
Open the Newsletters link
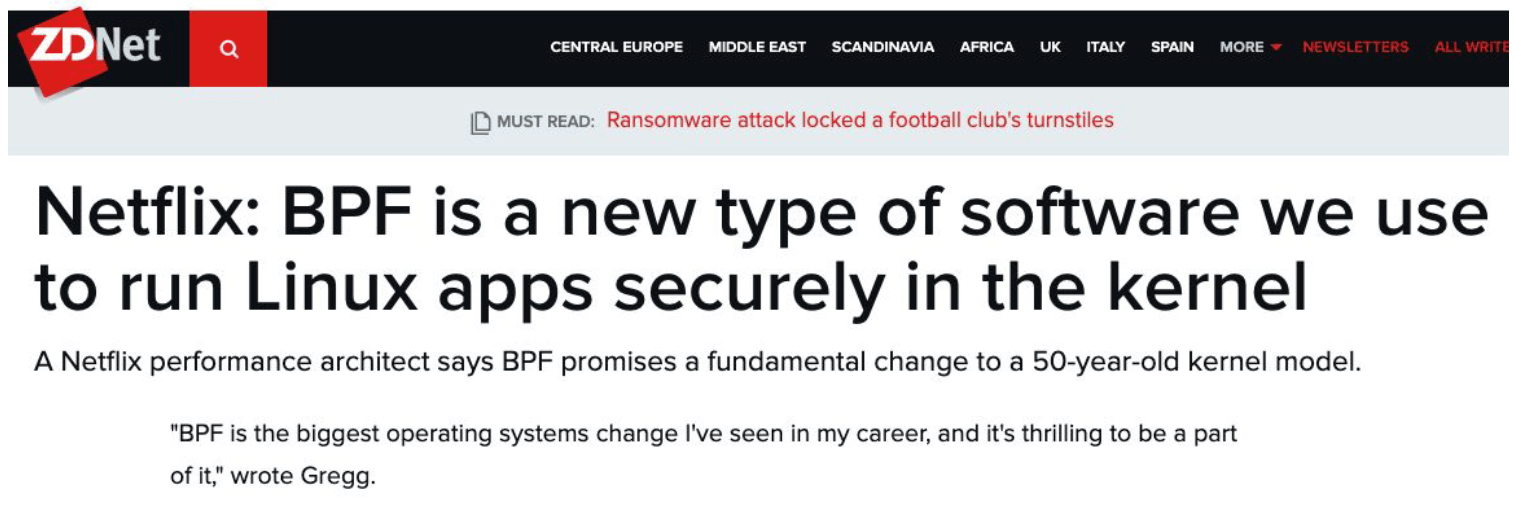pos(1355,47)
